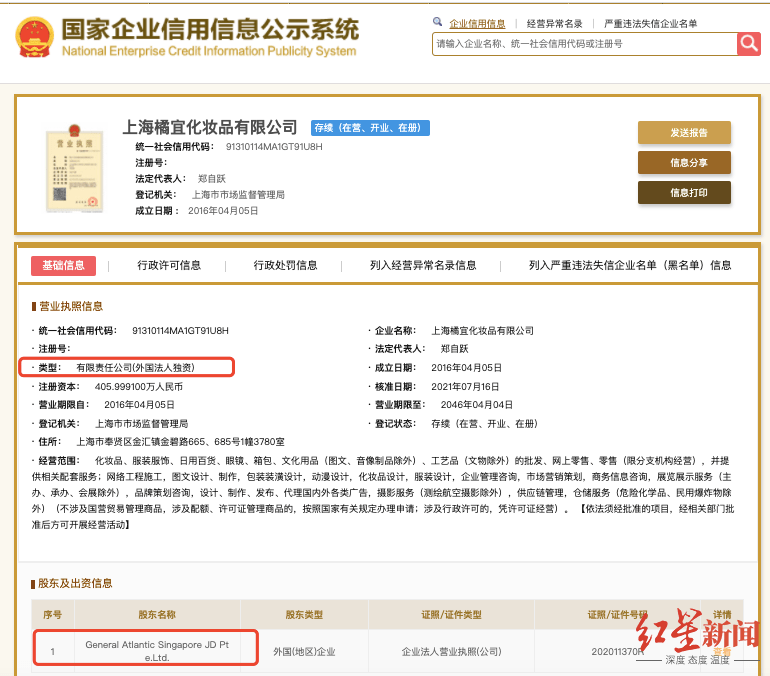Select the 严重违法失信企业名单 search category
770x676 pixels.
click(650, 24)
